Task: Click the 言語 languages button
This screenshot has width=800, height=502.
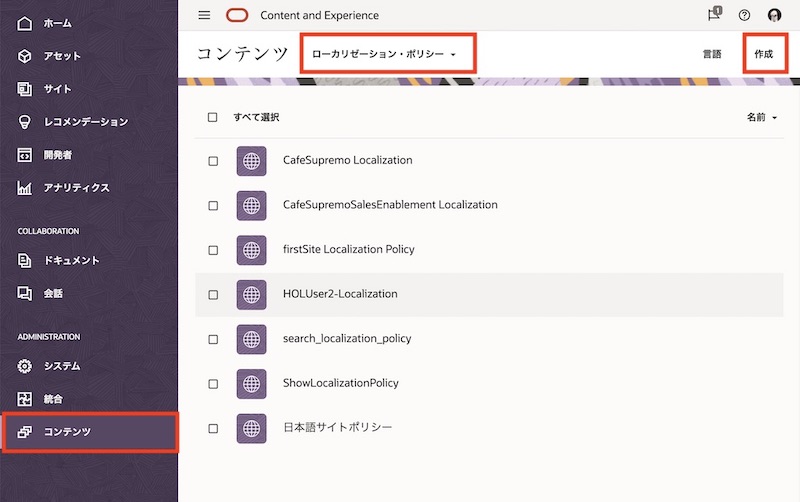Action: [x=712, y=54]
